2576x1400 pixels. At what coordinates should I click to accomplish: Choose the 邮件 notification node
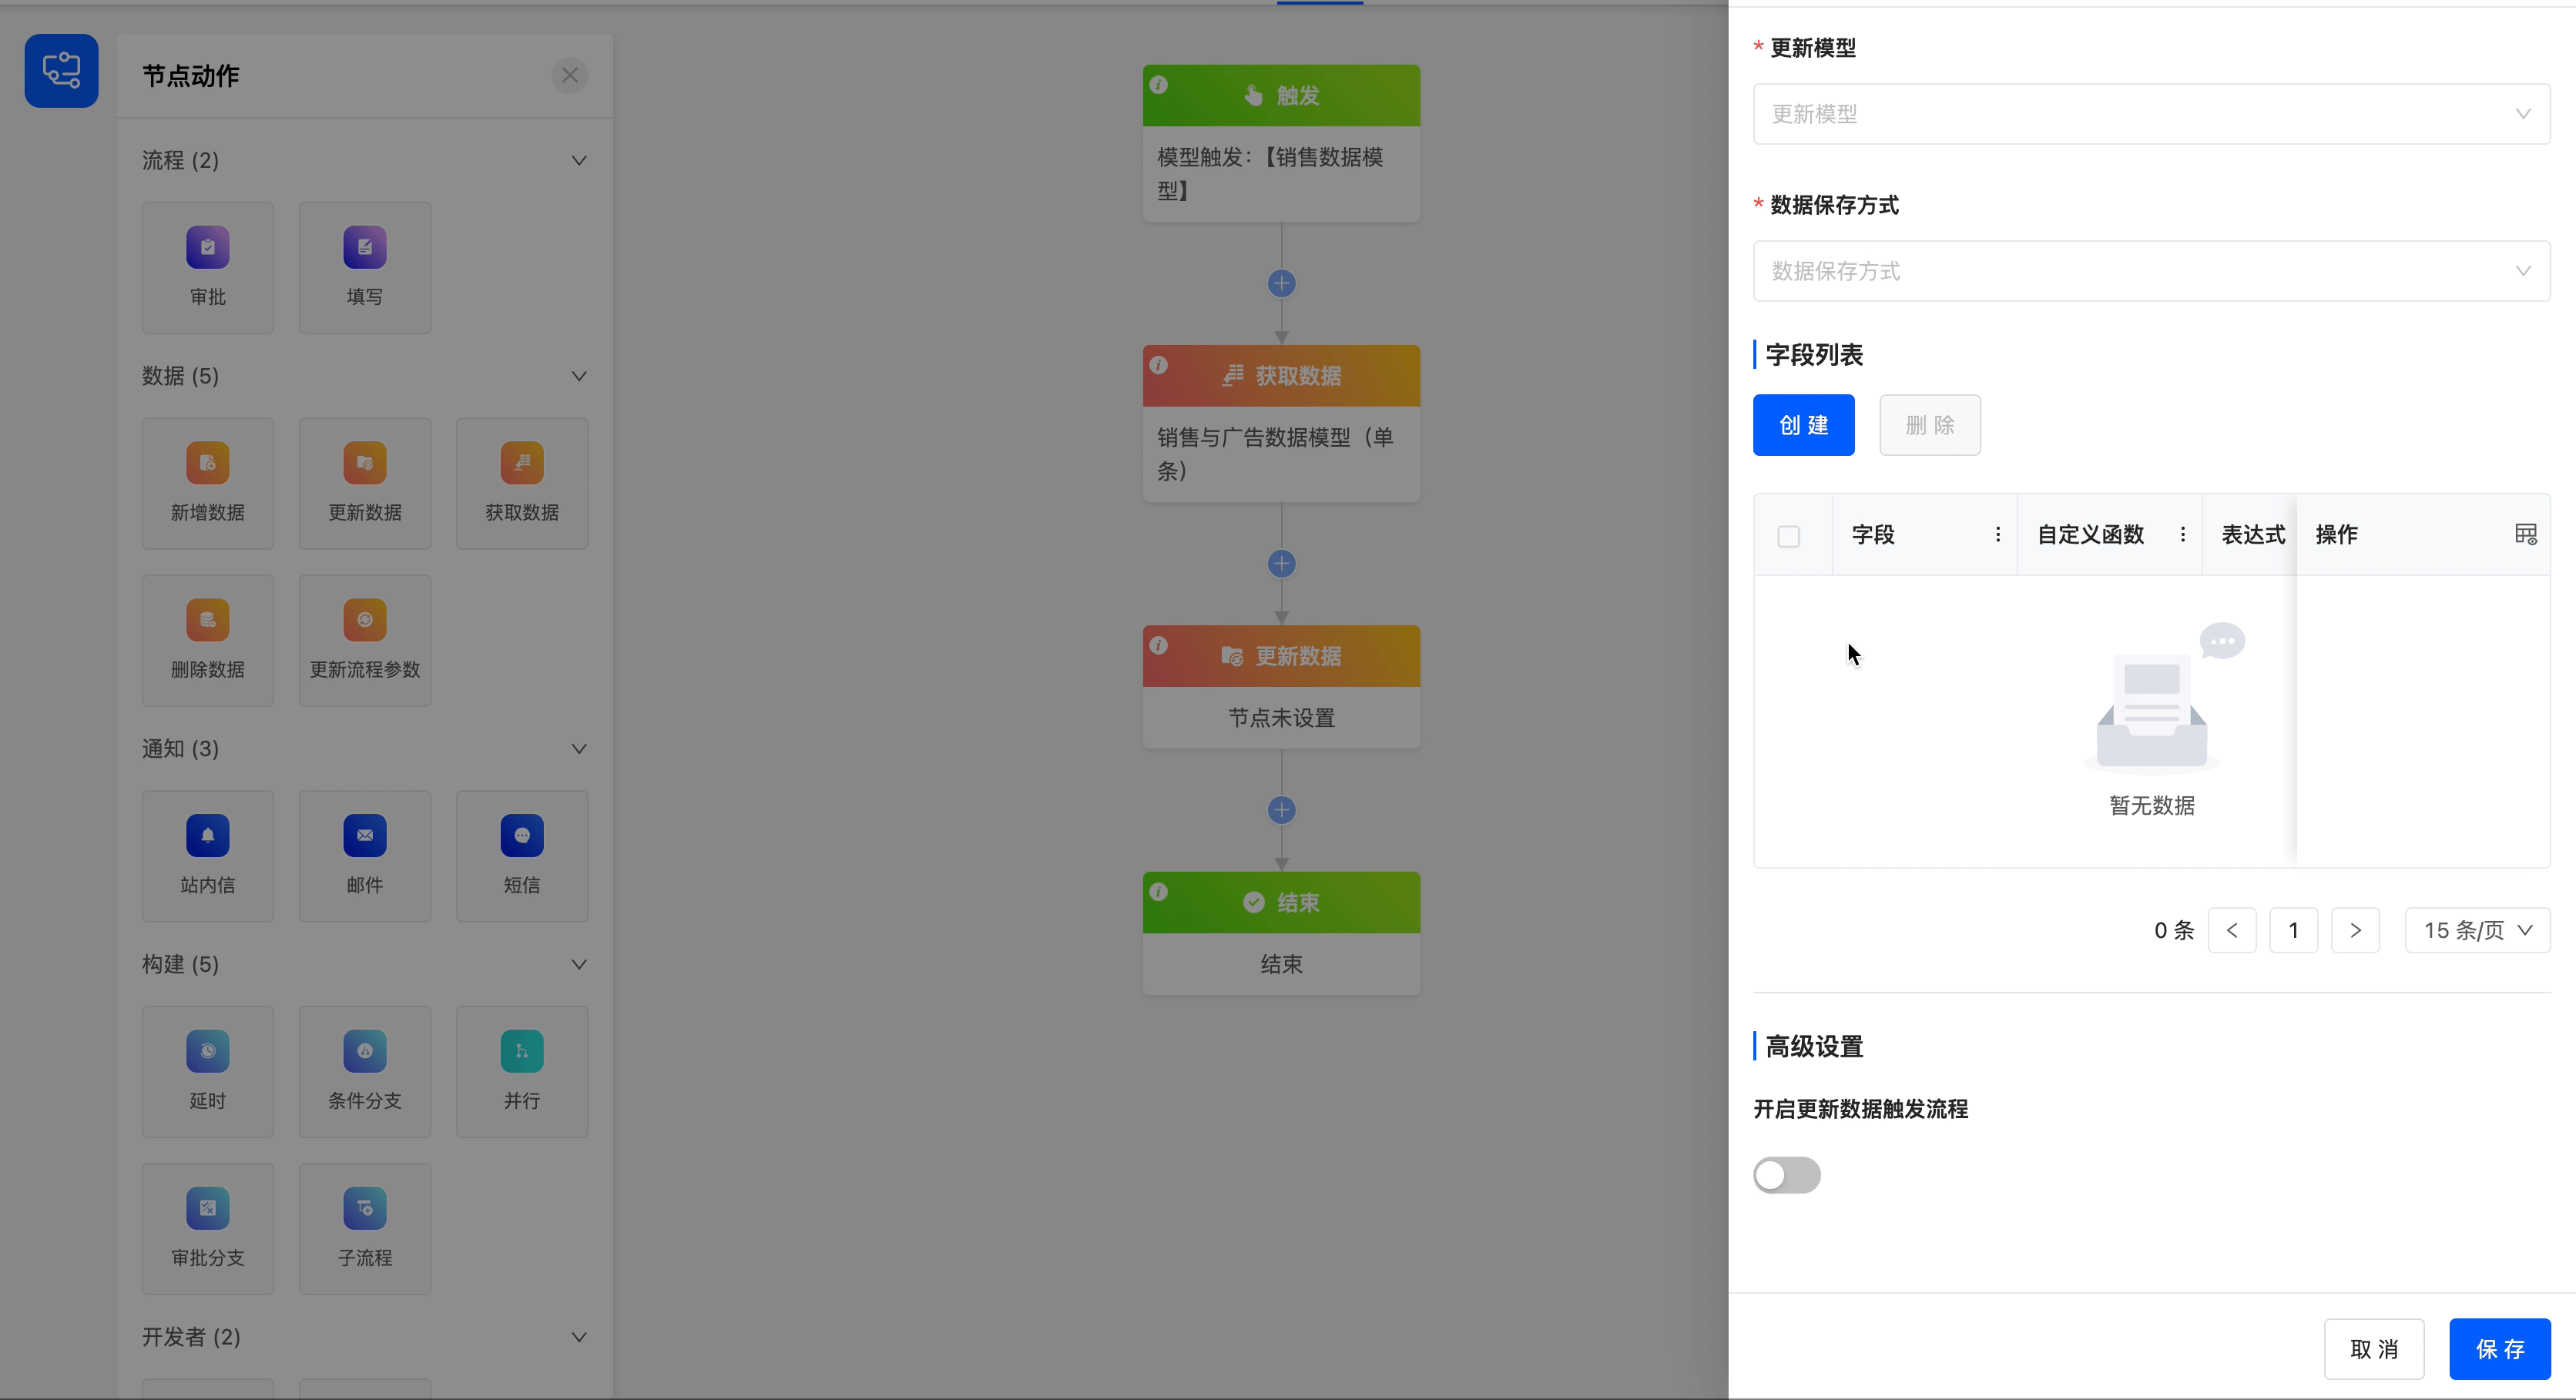tap(364, 856)
